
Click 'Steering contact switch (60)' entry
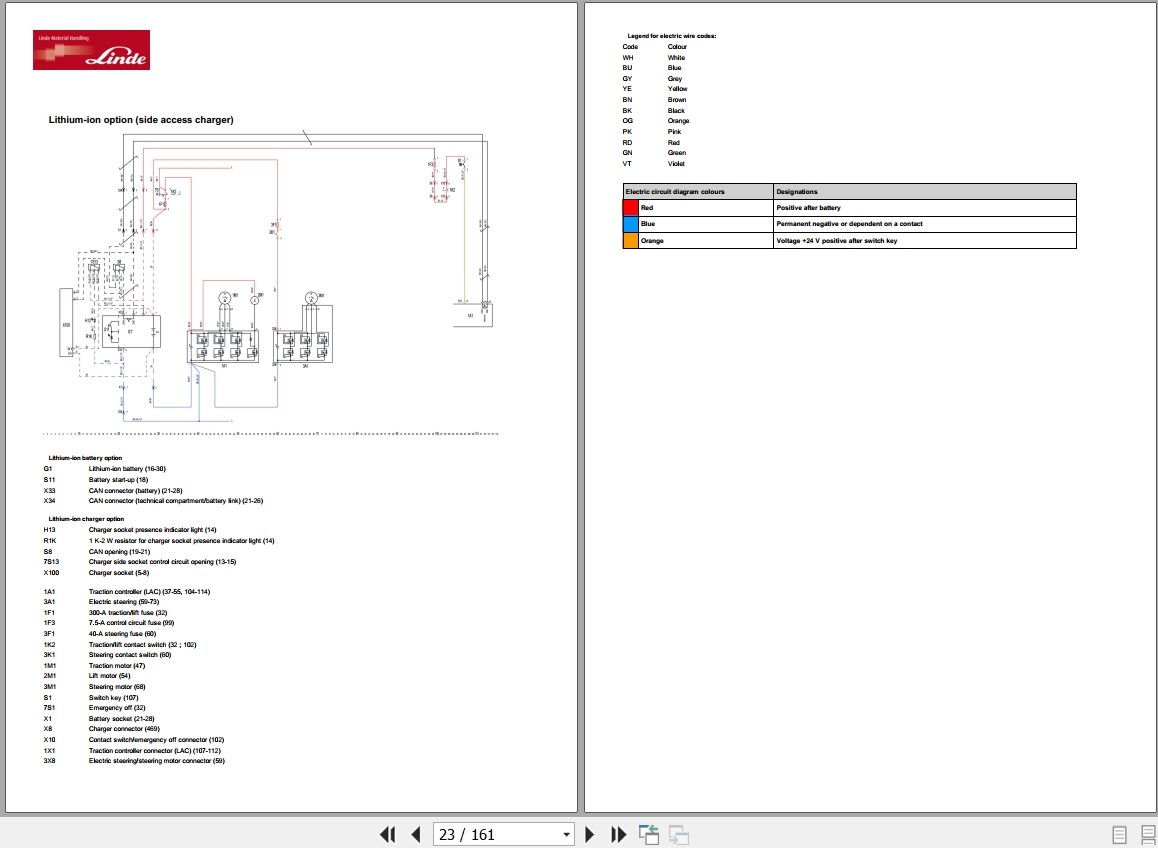point(130,654)
